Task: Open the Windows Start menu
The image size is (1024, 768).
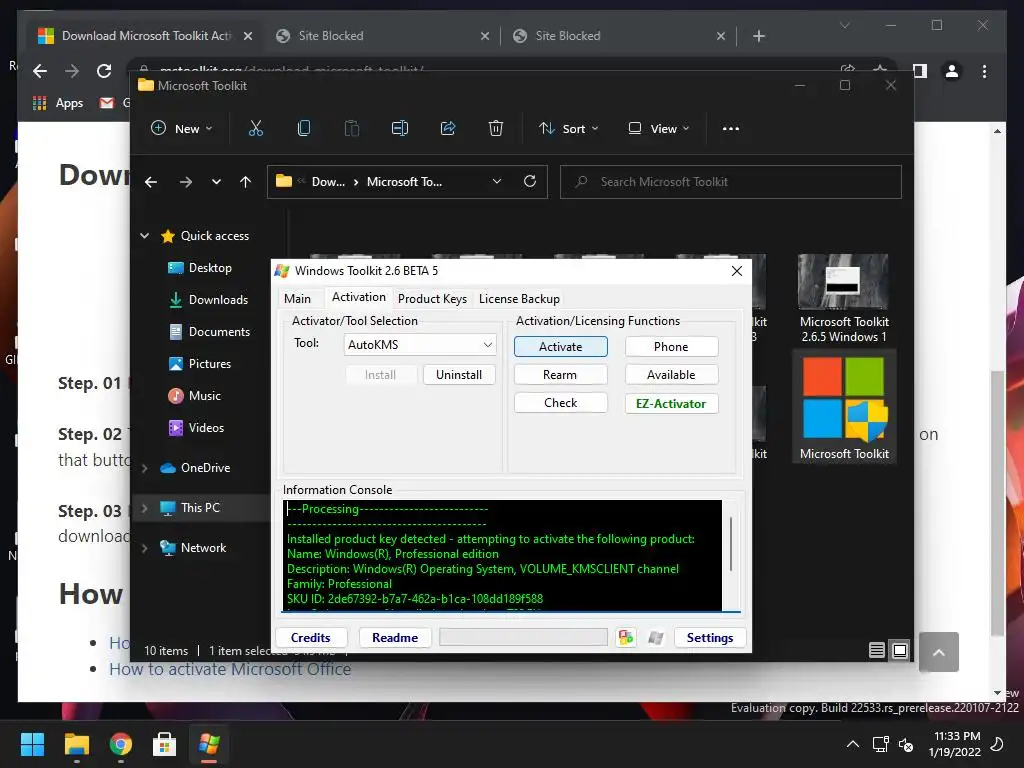Action: [32, 744]
